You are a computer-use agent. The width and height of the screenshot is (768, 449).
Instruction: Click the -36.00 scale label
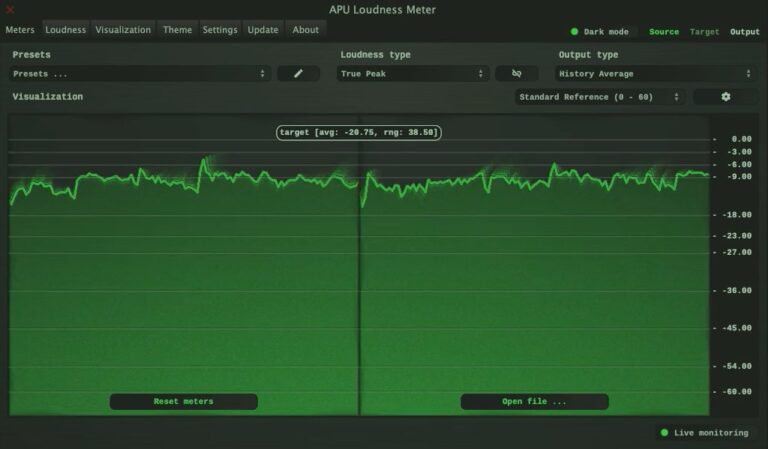(x=737, y=291)
